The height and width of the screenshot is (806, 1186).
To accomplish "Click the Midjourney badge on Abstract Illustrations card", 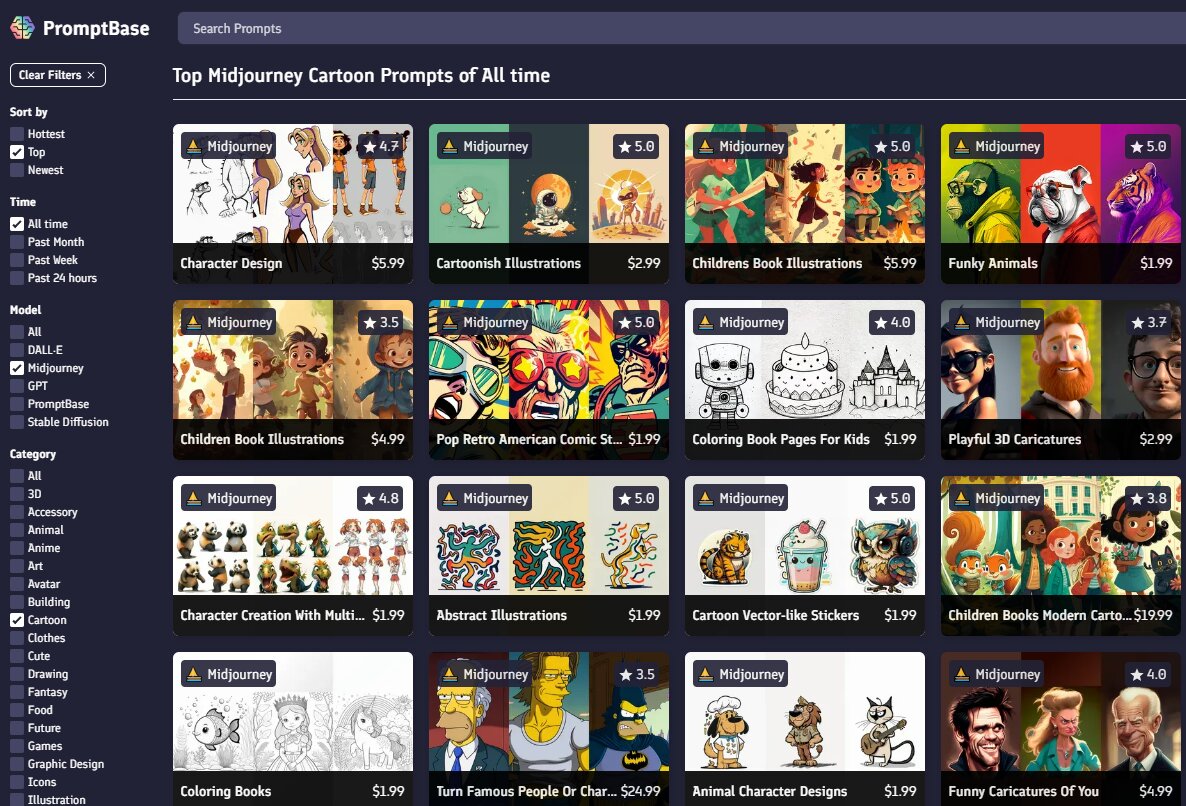I will [x=484, y=498].
